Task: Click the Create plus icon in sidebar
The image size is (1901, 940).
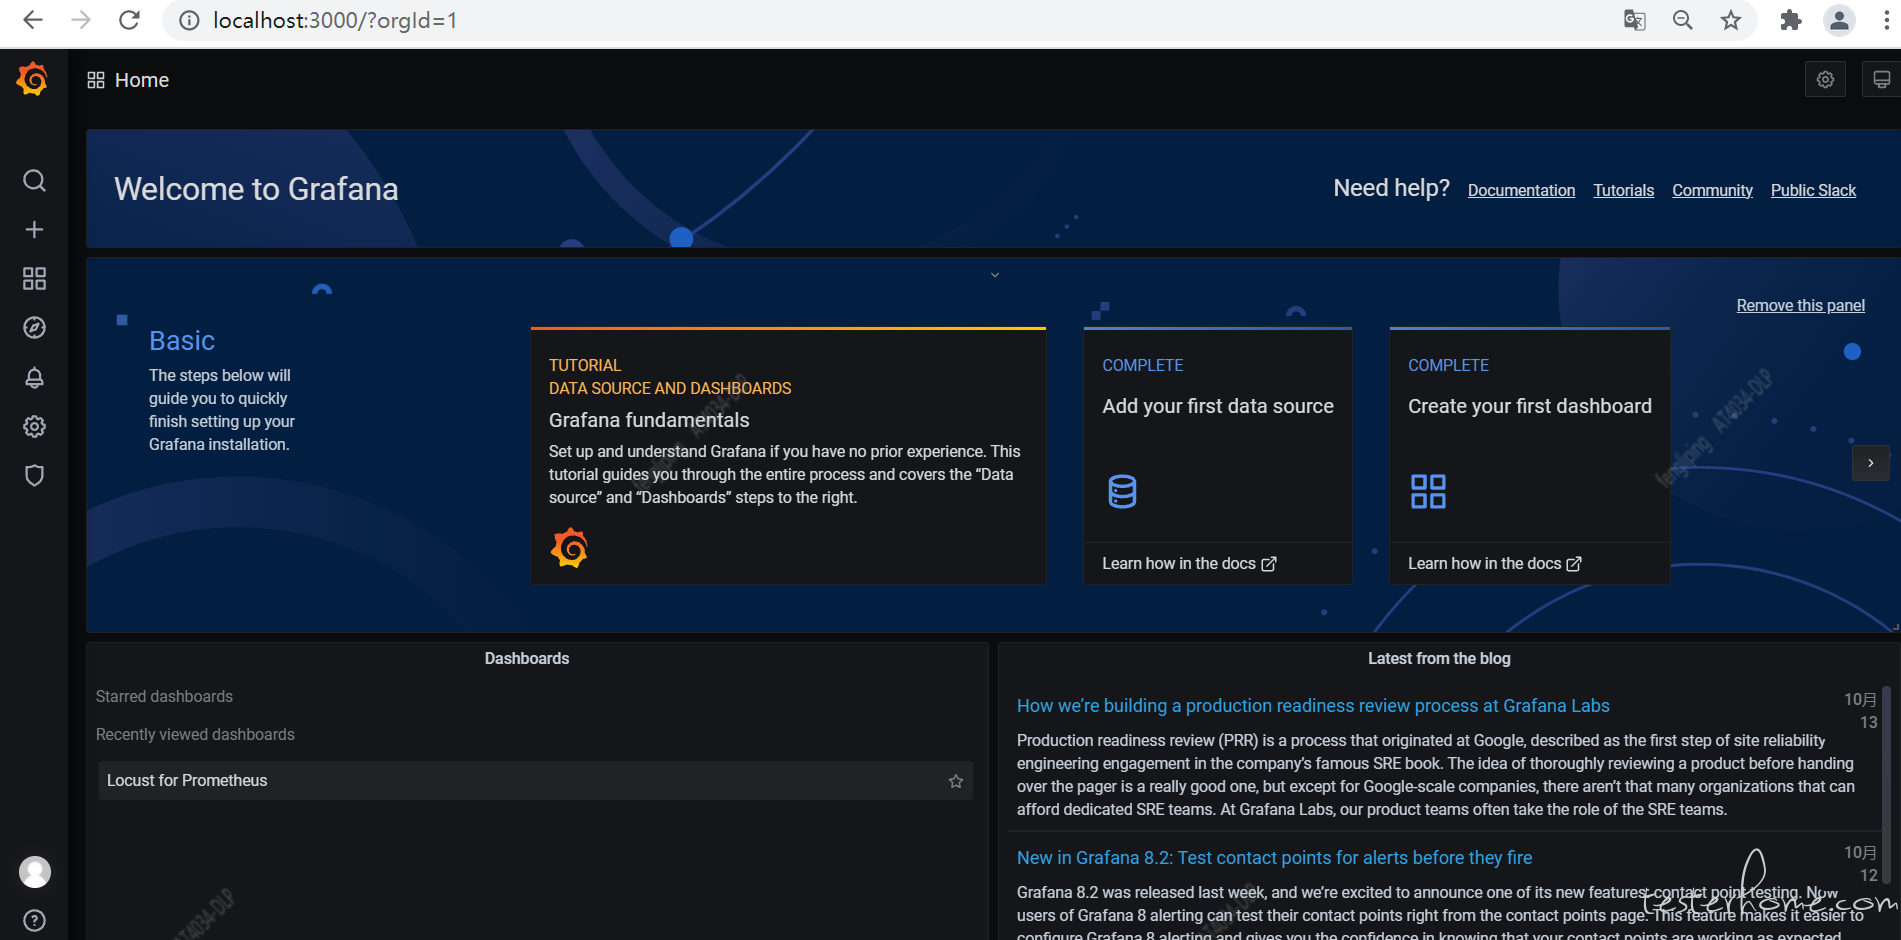Action: click(x=34, y=230)
